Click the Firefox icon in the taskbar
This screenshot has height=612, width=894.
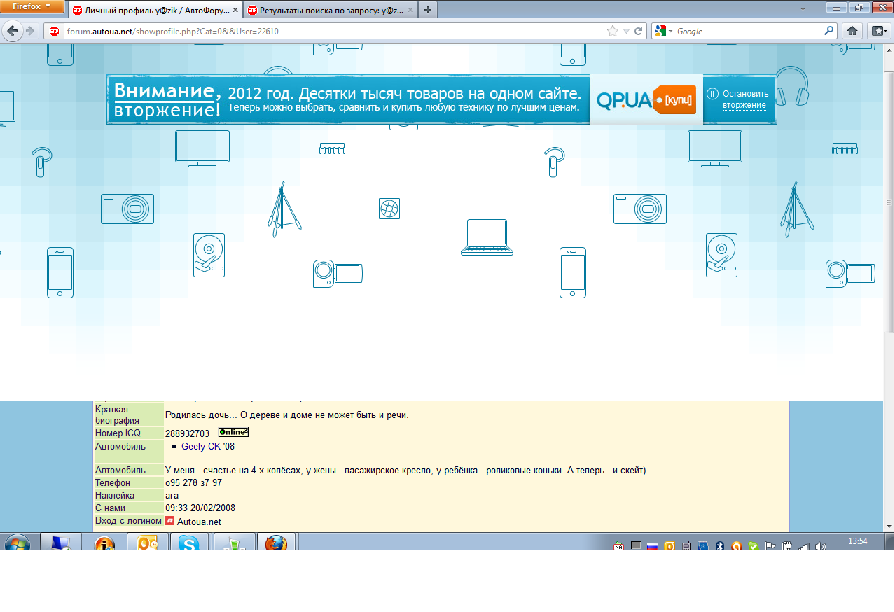pos(275,544)
